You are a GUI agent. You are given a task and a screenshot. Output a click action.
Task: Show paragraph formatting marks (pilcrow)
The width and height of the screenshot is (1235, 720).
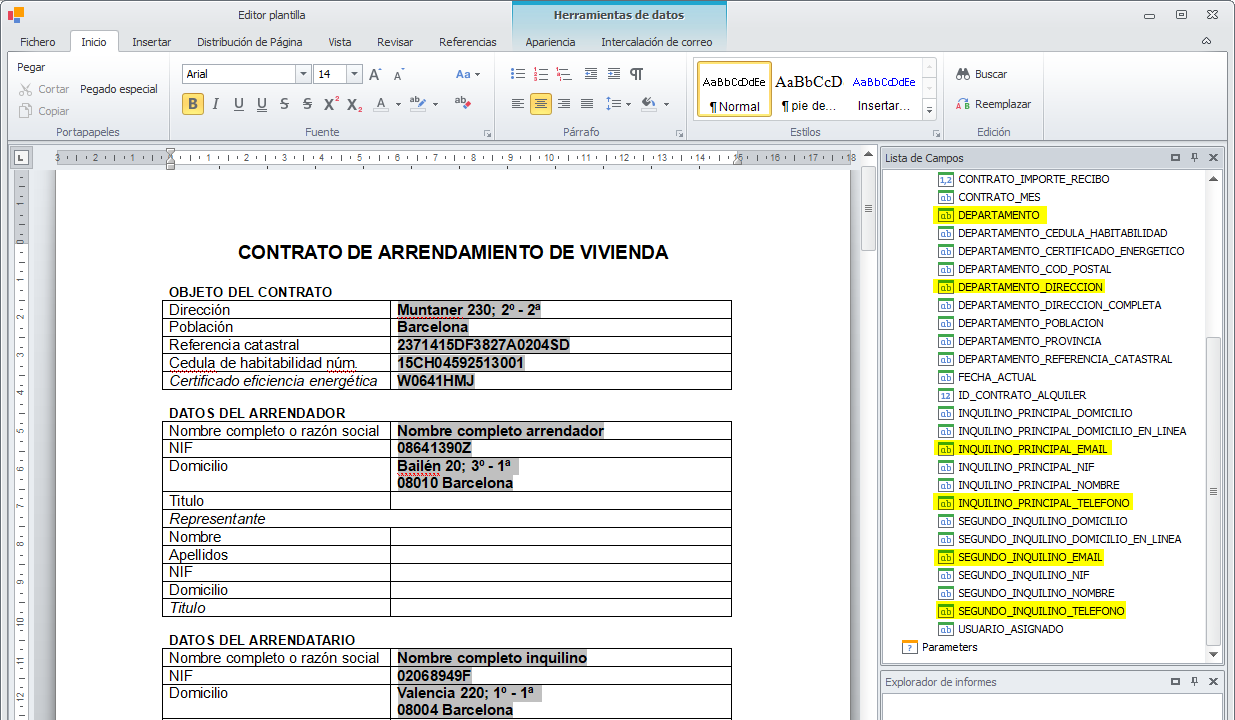coord(637,74)
